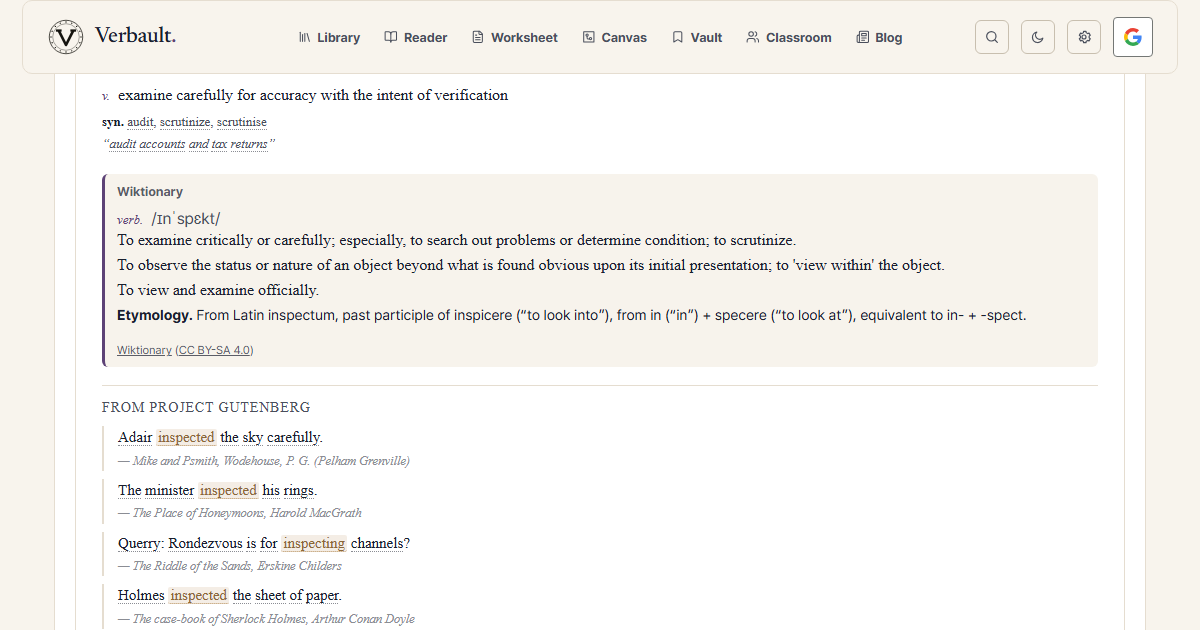
Task: Click definition 'To view and examine officially.'
Action: click(x=218, y=290)
